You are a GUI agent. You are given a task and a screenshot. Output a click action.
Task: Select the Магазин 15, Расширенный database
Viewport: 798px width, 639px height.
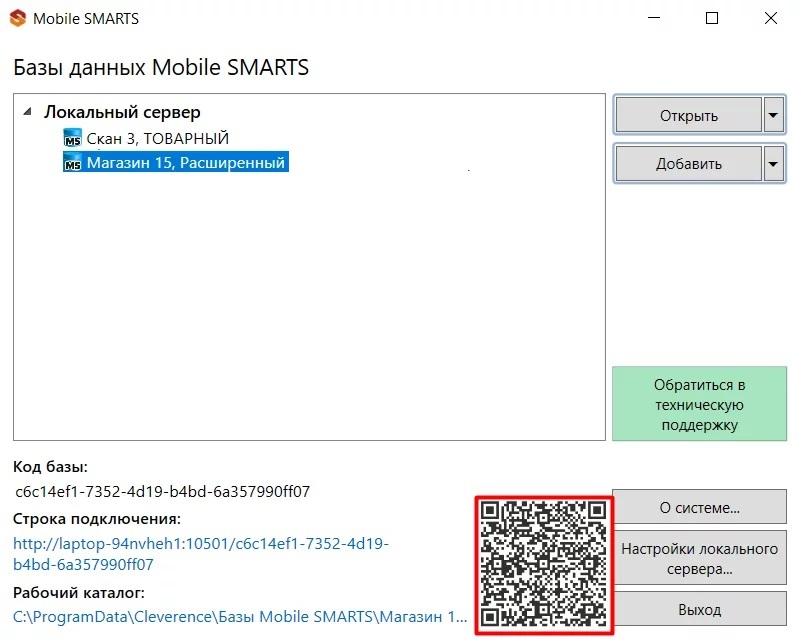coord(186,162)
